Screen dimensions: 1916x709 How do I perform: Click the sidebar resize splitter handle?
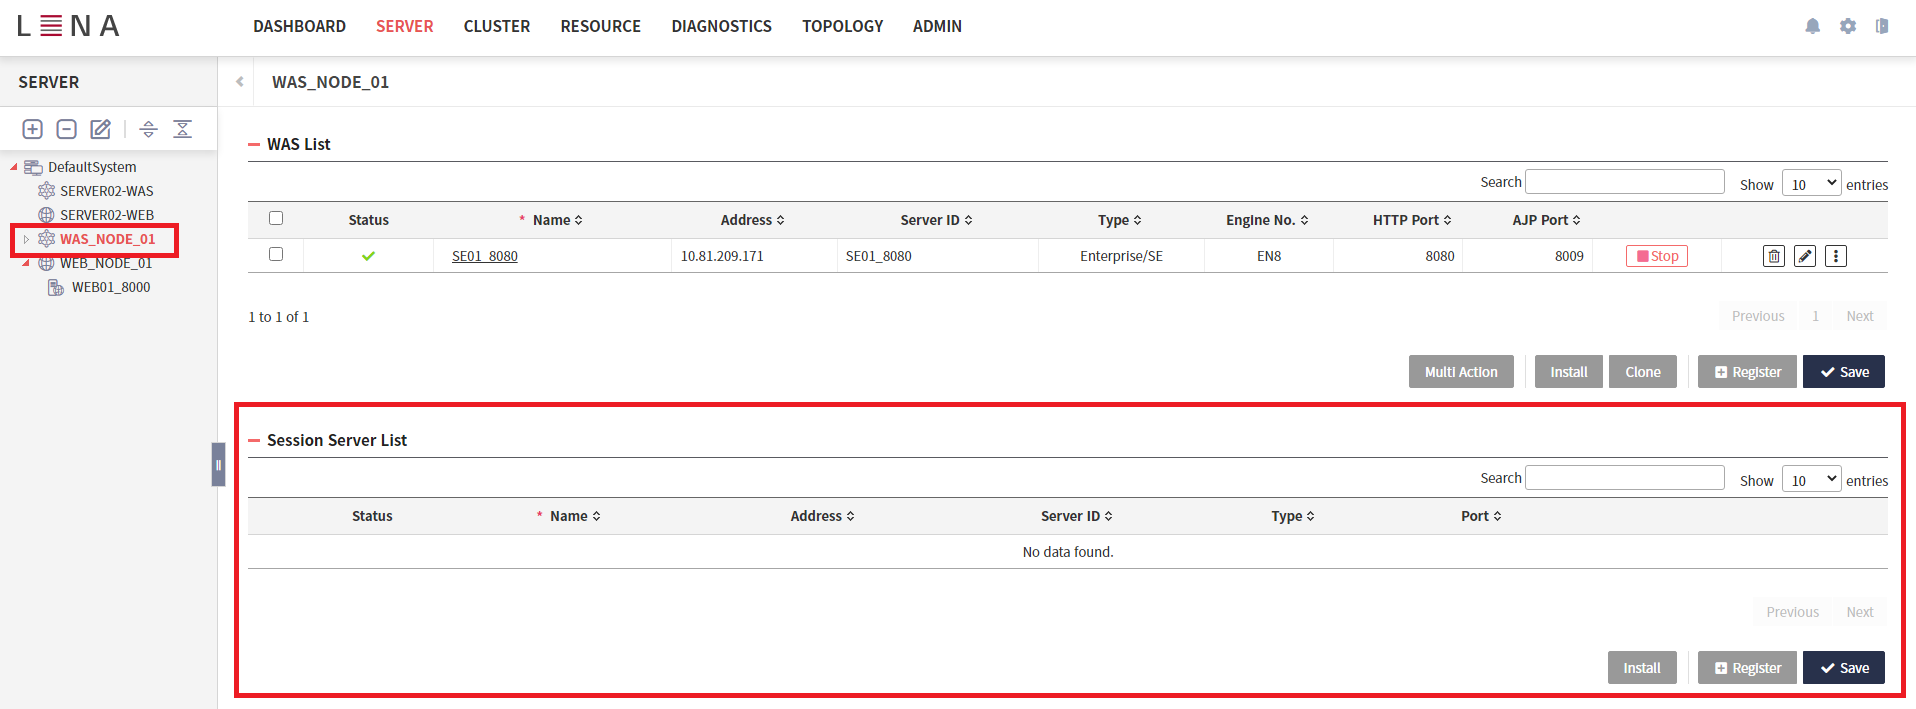(x=218, y=465)
